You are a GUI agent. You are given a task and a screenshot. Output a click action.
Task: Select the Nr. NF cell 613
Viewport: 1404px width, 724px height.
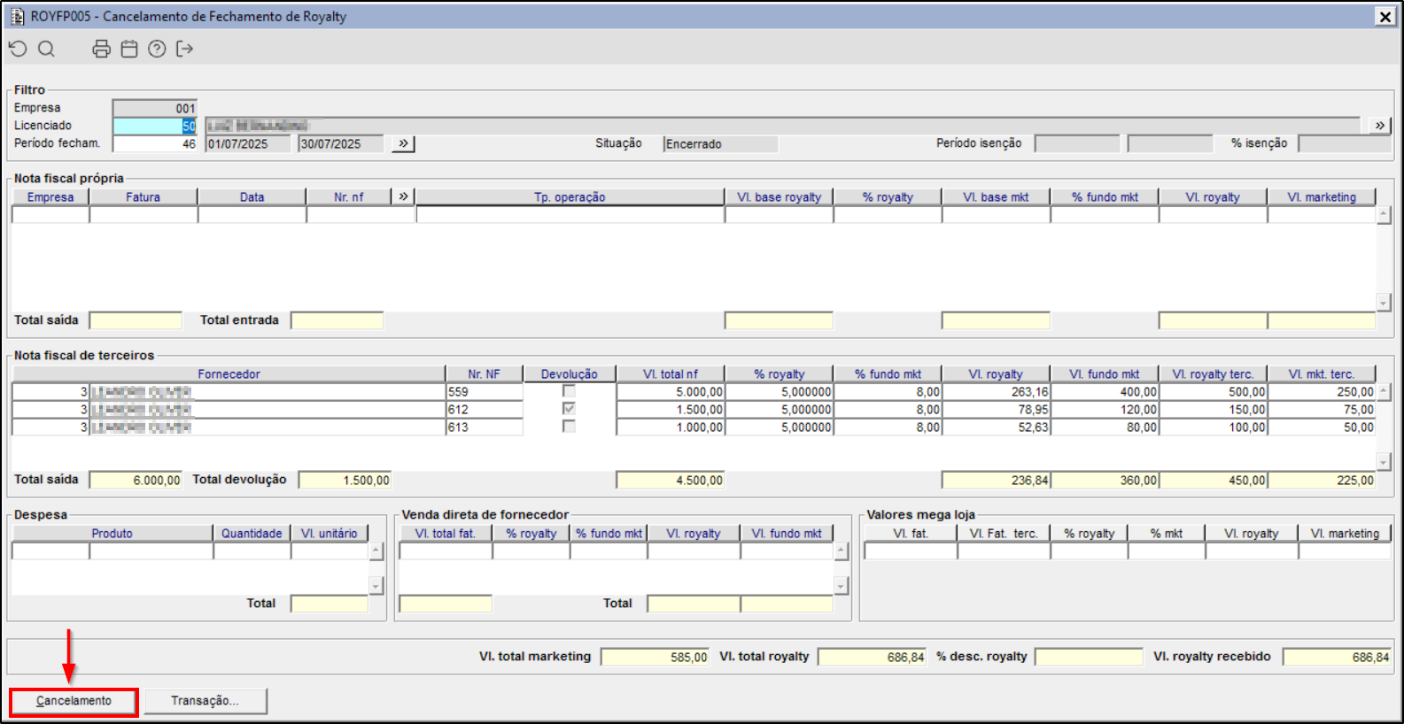pyautogui.click(x=485, y=426)
